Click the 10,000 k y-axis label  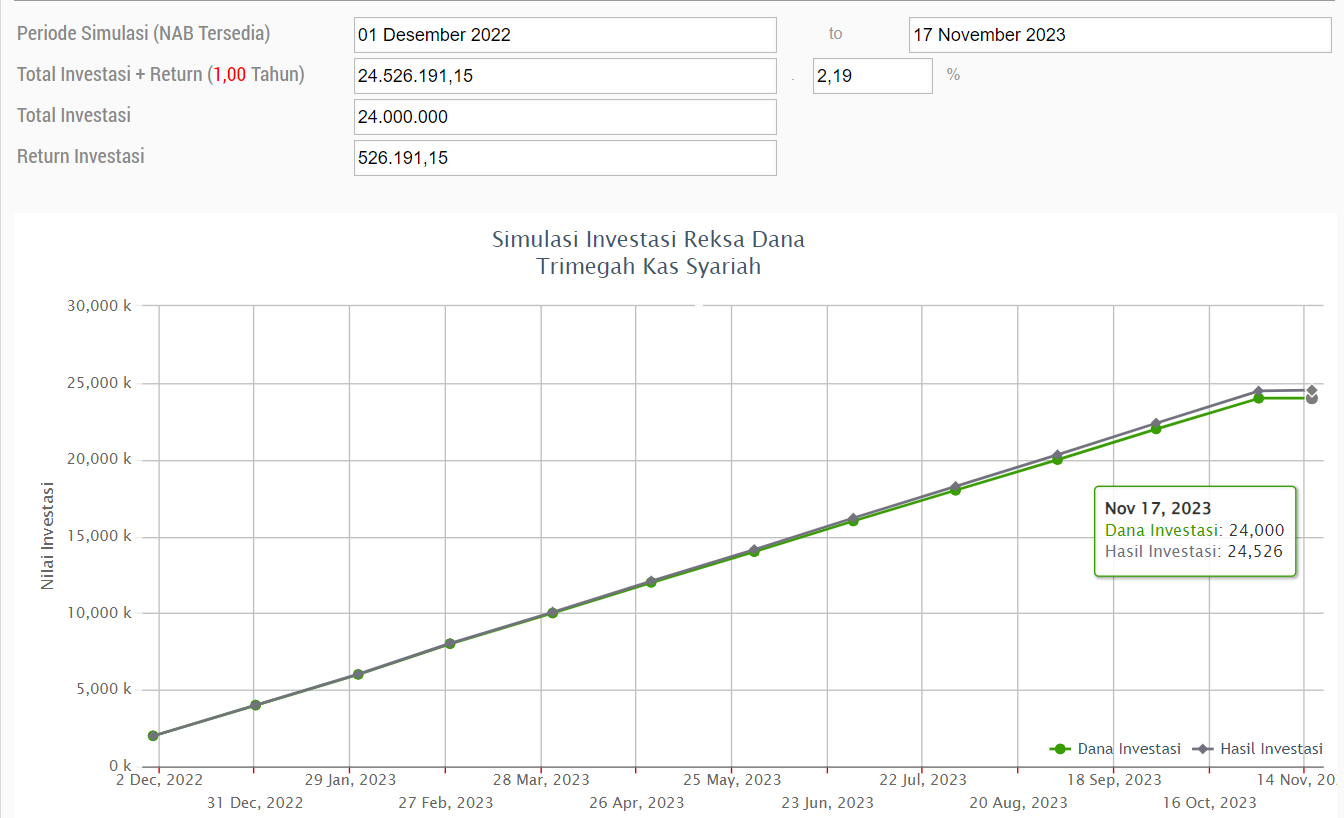tap(99, 613)
